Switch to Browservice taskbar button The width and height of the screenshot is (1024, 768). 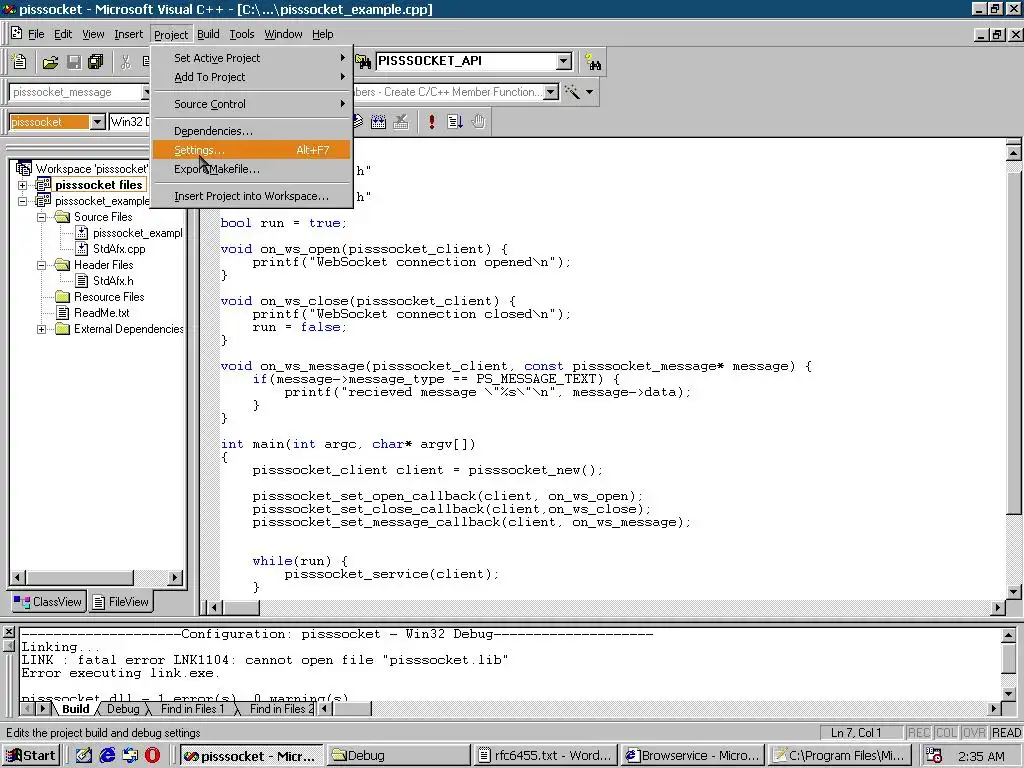click(693, 756)
